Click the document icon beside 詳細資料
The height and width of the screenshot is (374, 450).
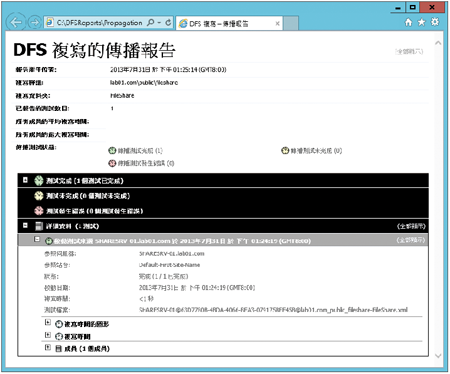39,226
